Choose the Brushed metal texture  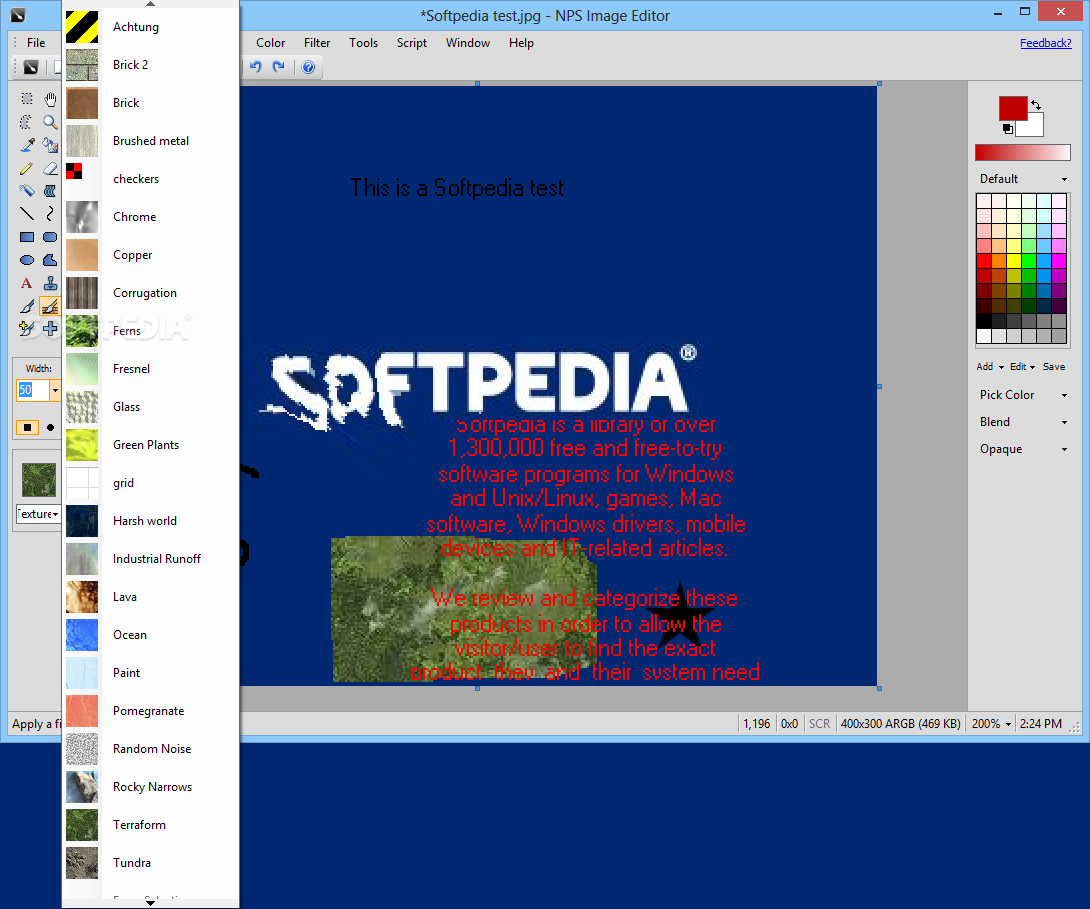pyautogui.click(x=151, y=140)
